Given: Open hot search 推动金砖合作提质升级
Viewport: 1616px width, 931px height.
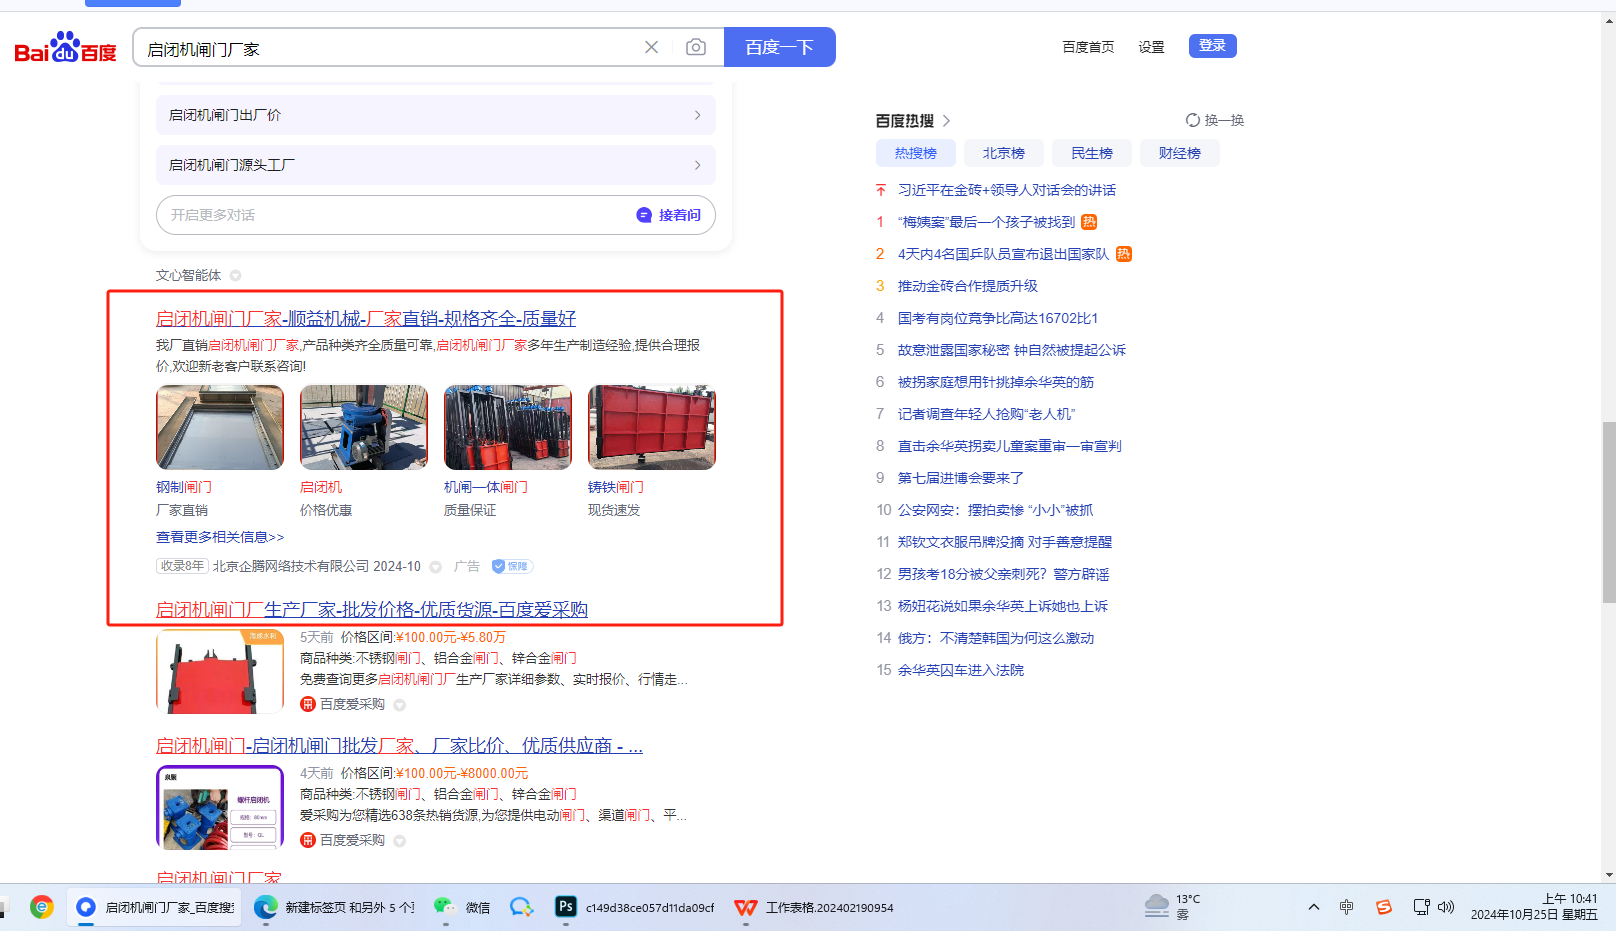Looking at the screenshot, I should [x=968, y=286].
